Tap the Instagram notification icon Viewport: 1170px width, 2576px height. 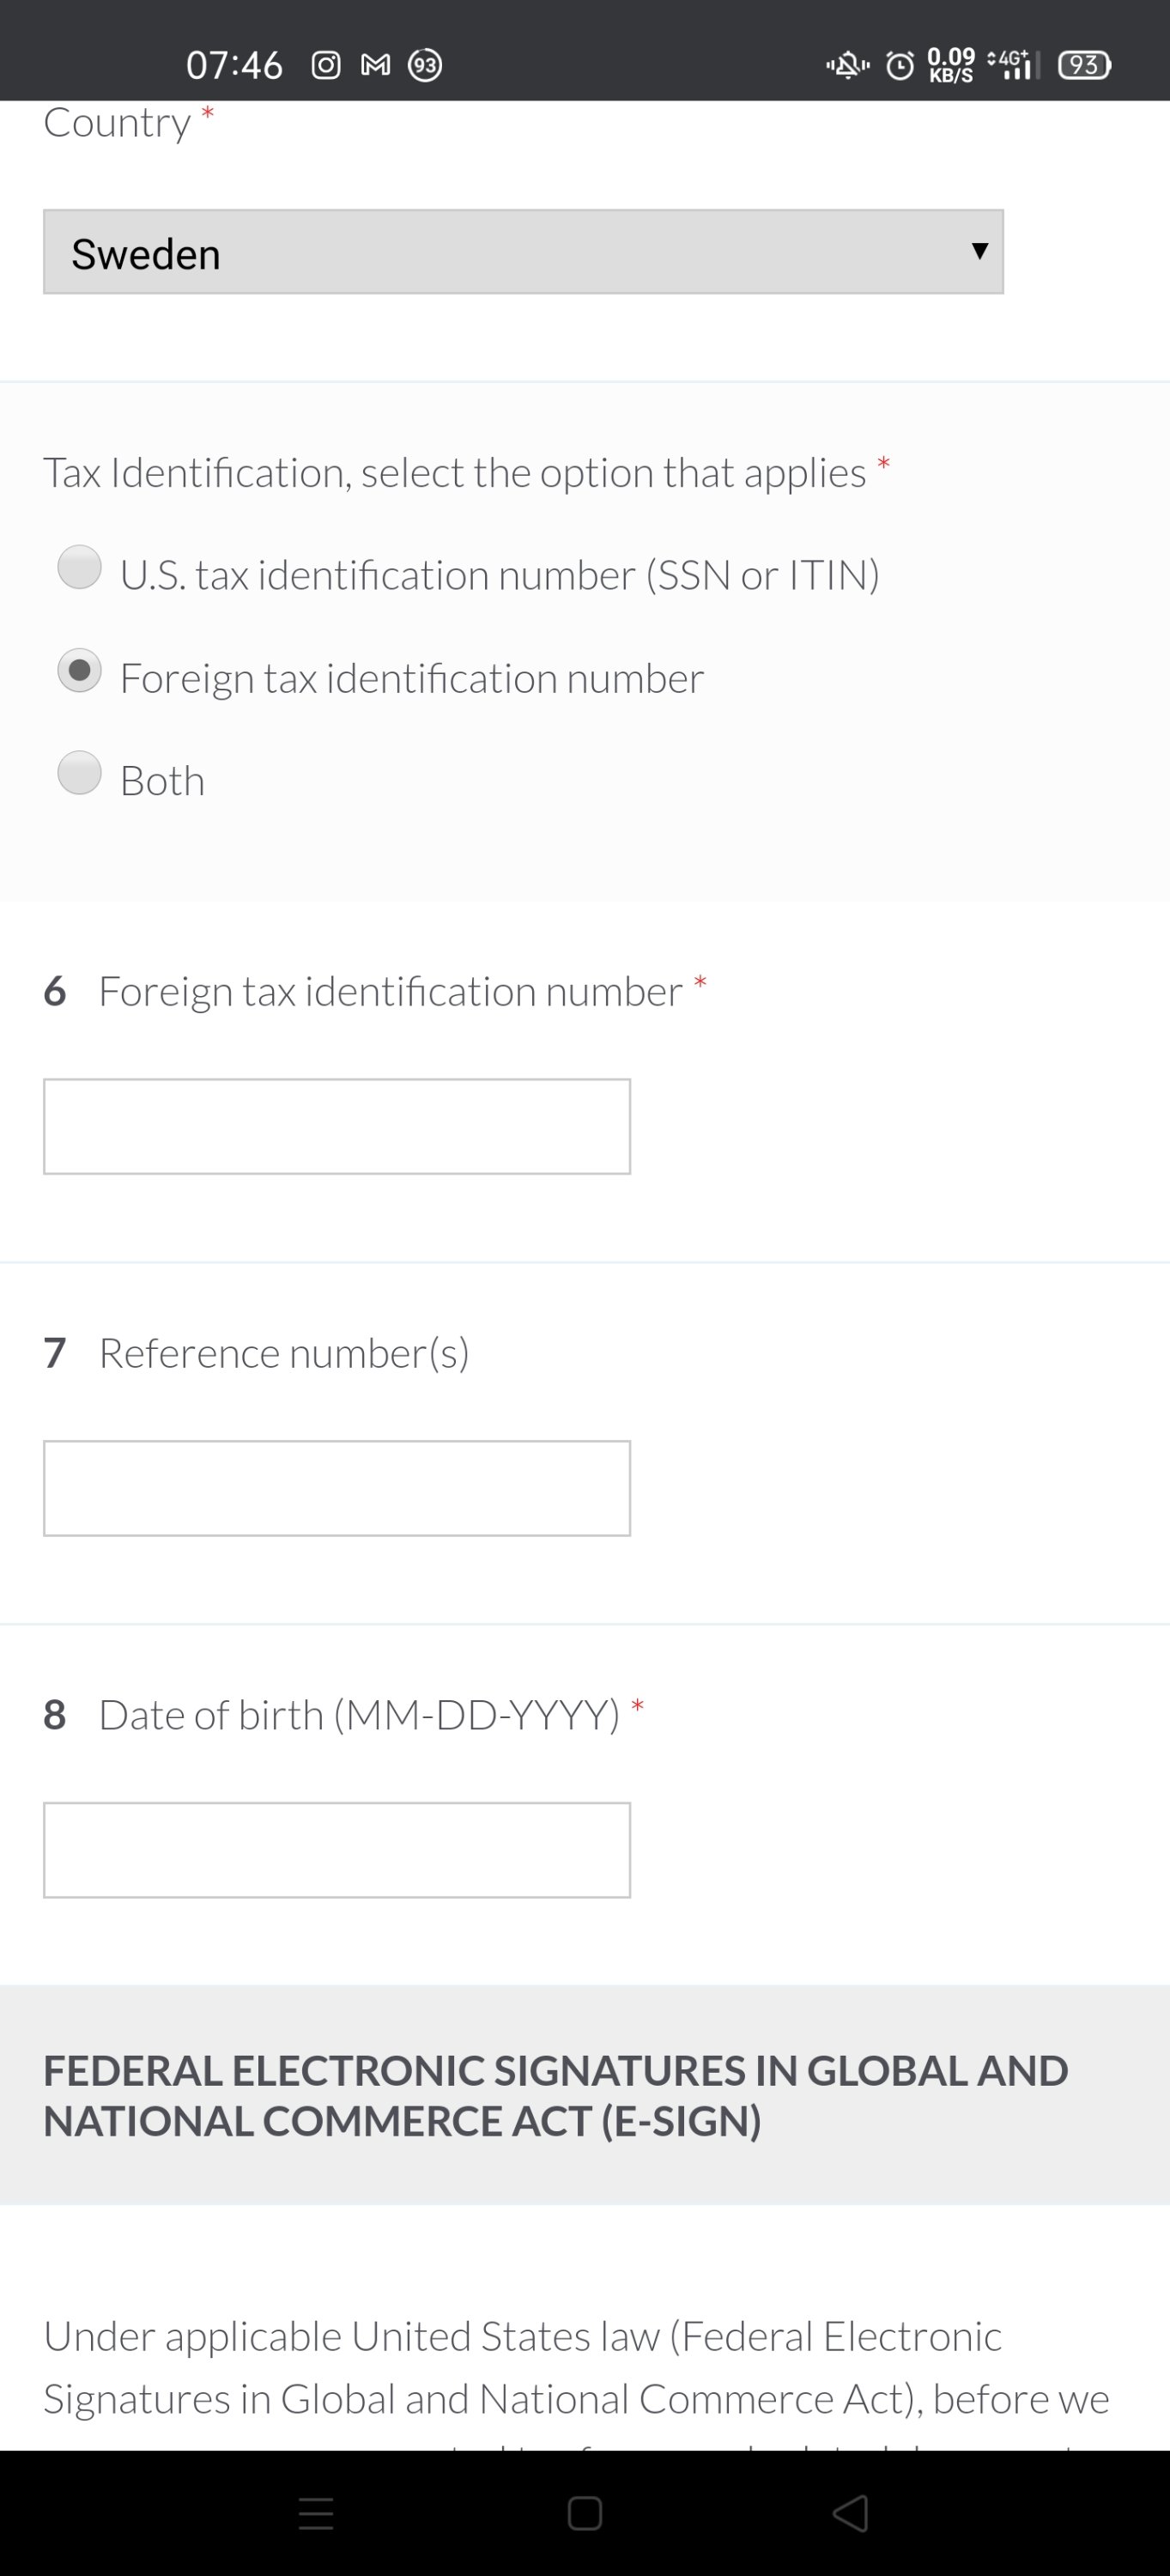pyautogui.click(x=326, y=66)
